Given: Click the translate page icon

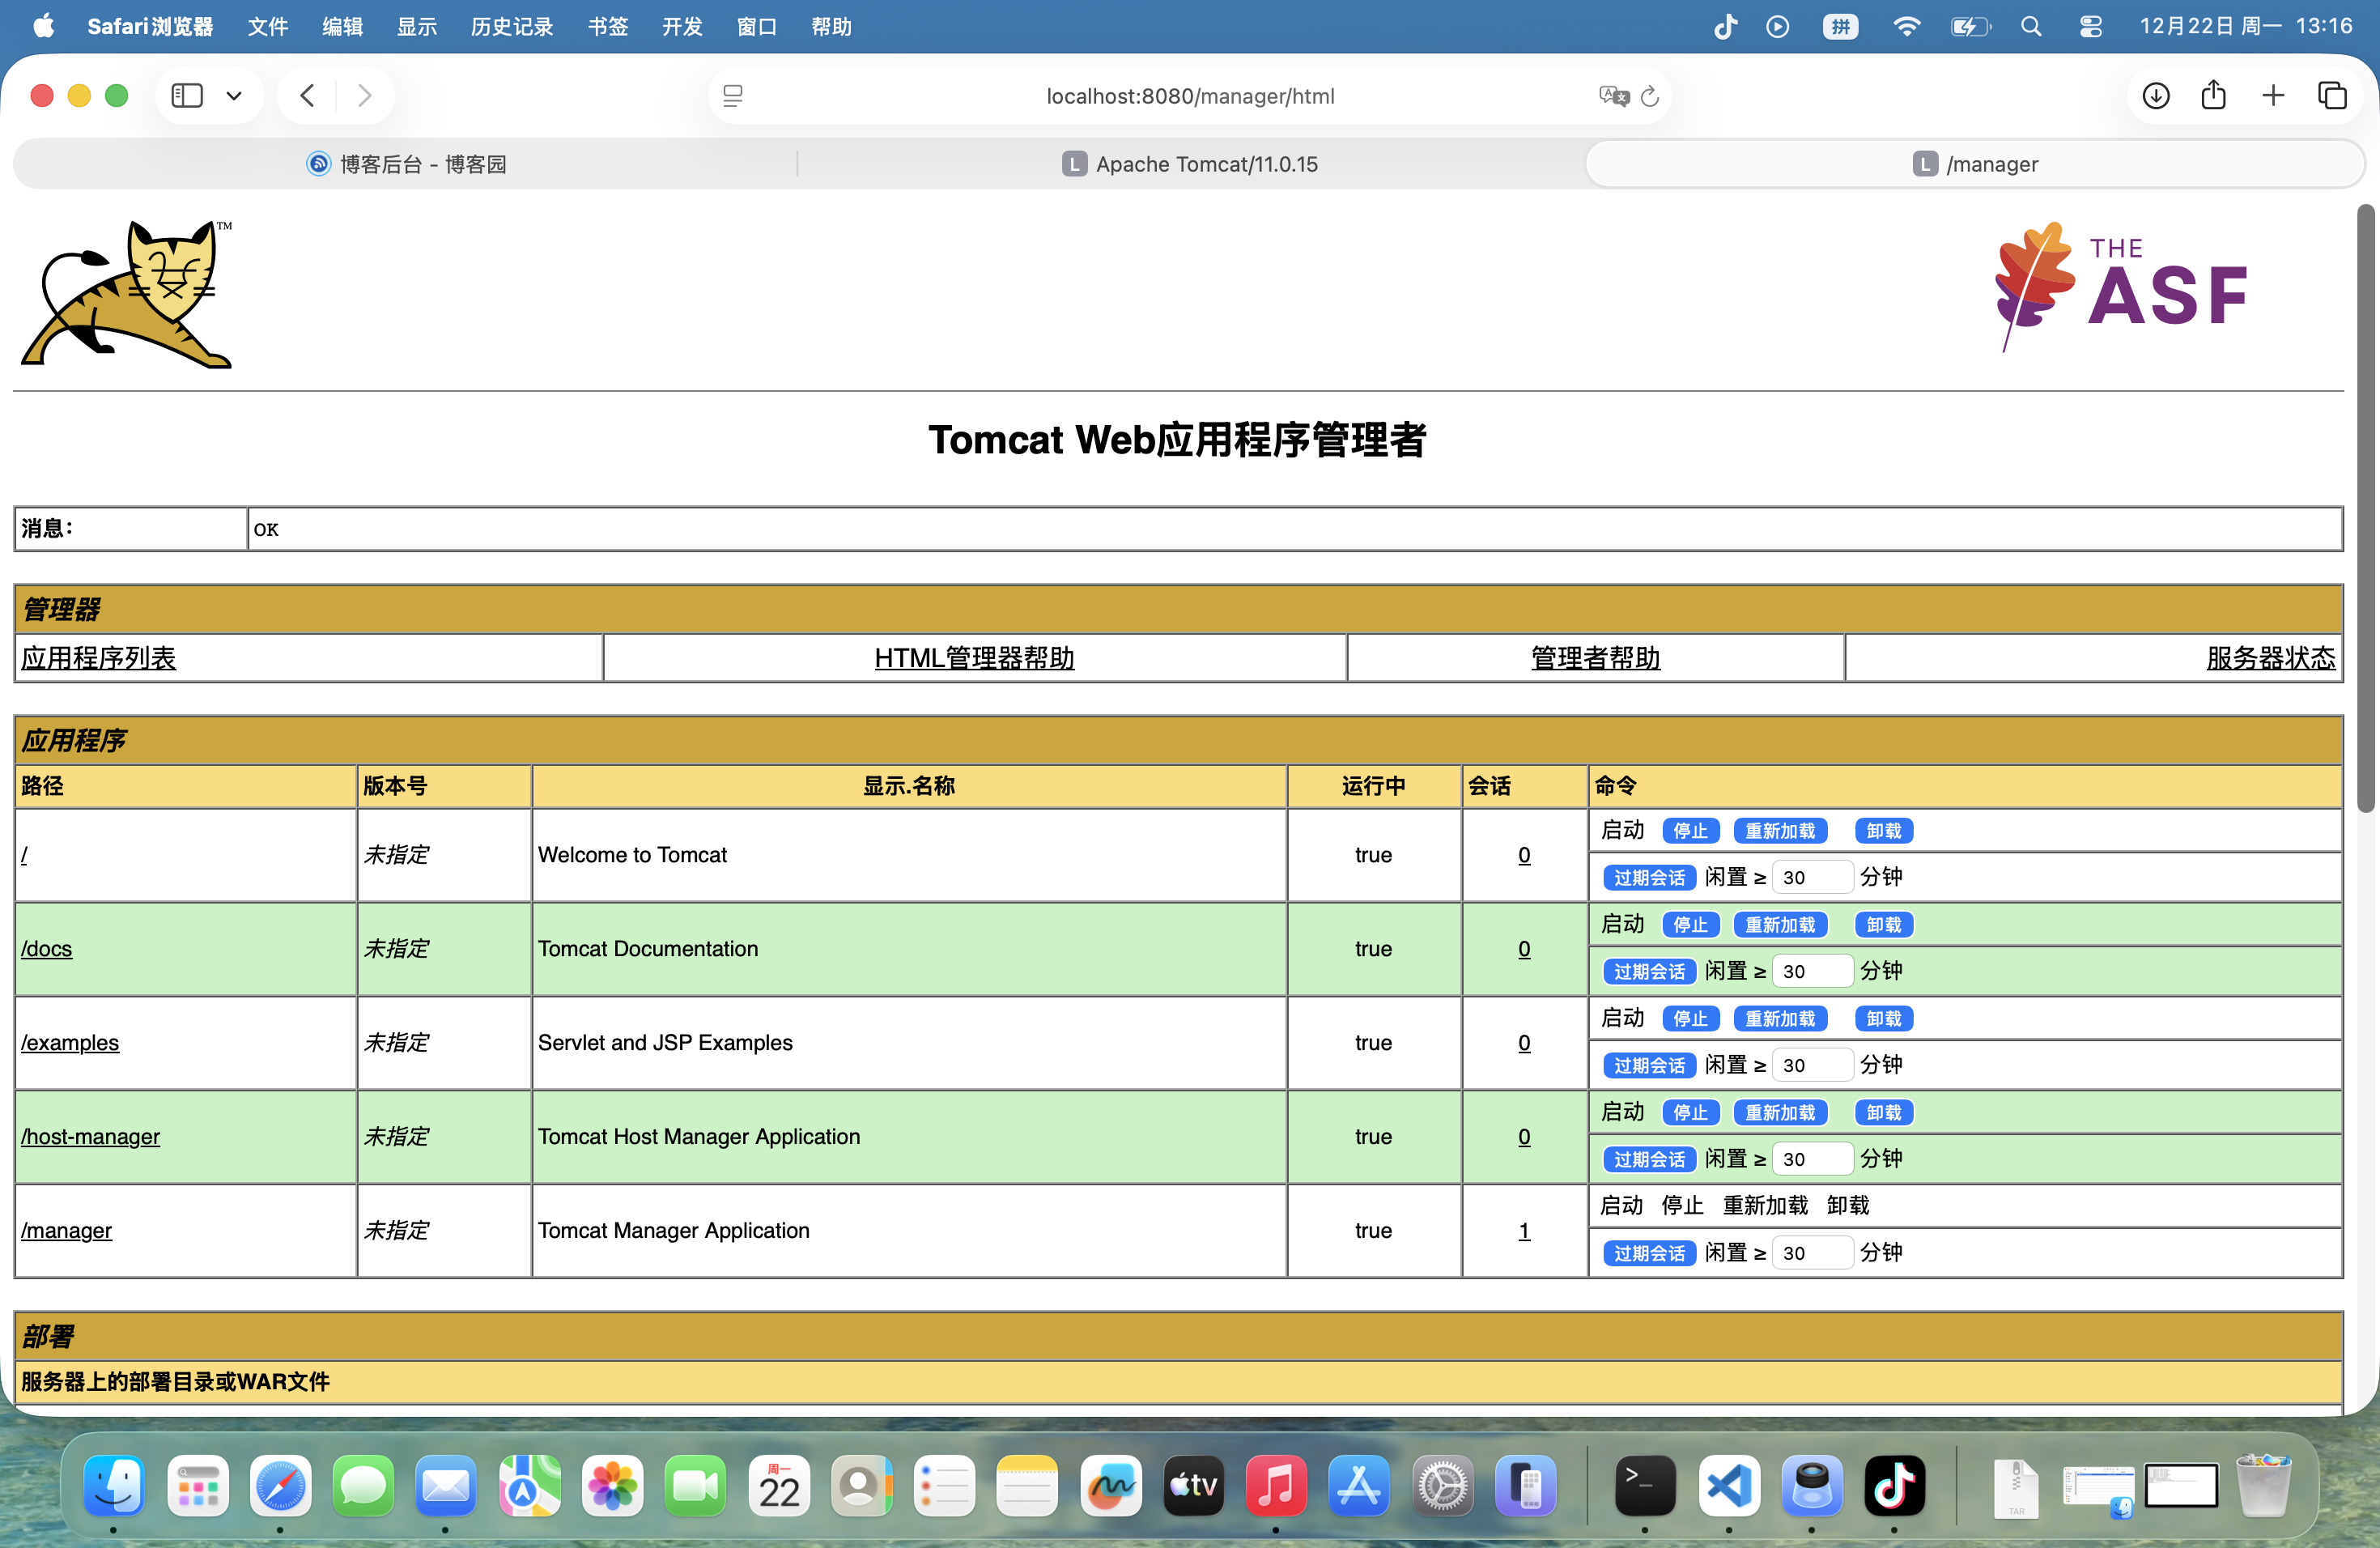Looking at the screenshot, I should tap(1613, 96).
